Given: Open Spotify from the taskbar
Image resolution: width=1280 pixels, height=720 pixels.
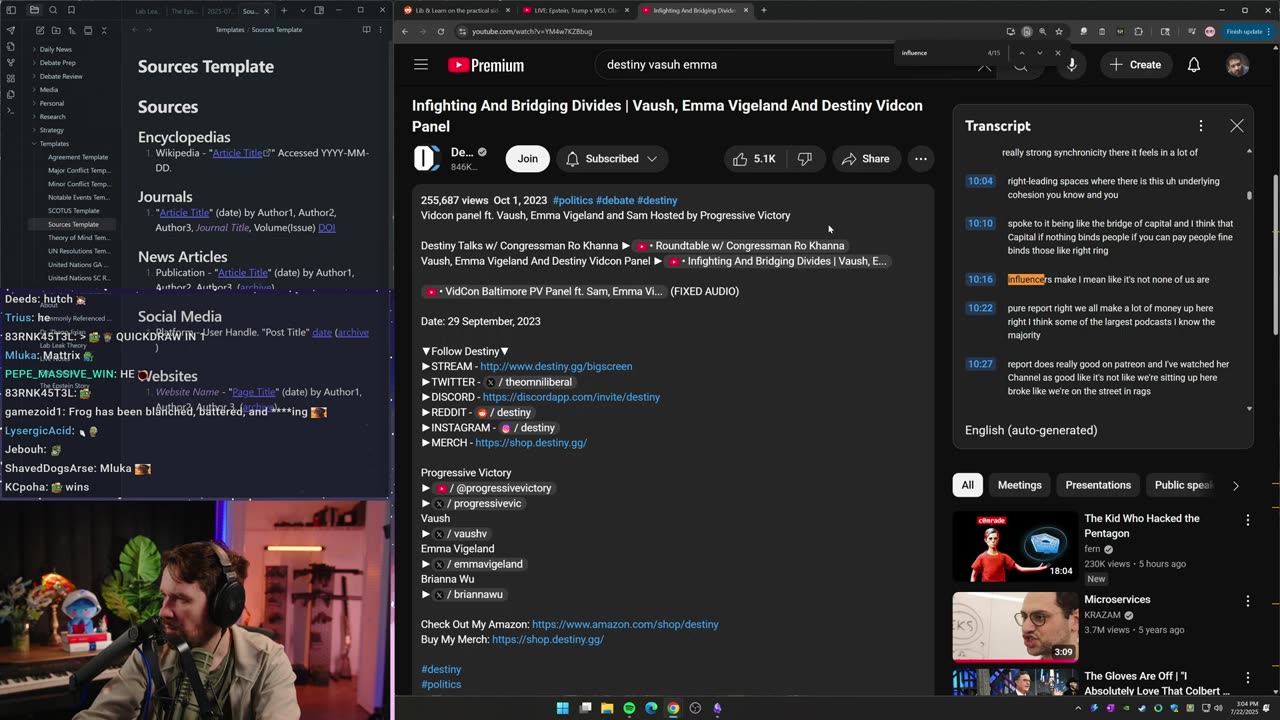Looking at the screenshot, I should pos(629,708).
